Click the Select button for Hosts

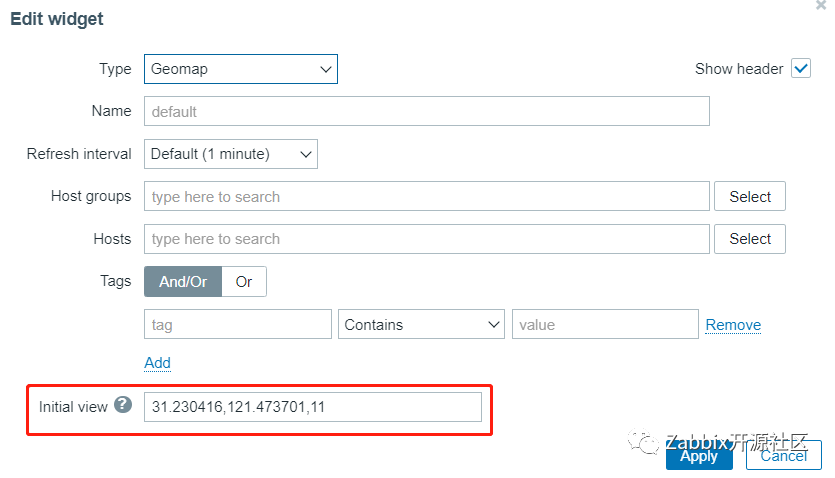click(749, 239)
